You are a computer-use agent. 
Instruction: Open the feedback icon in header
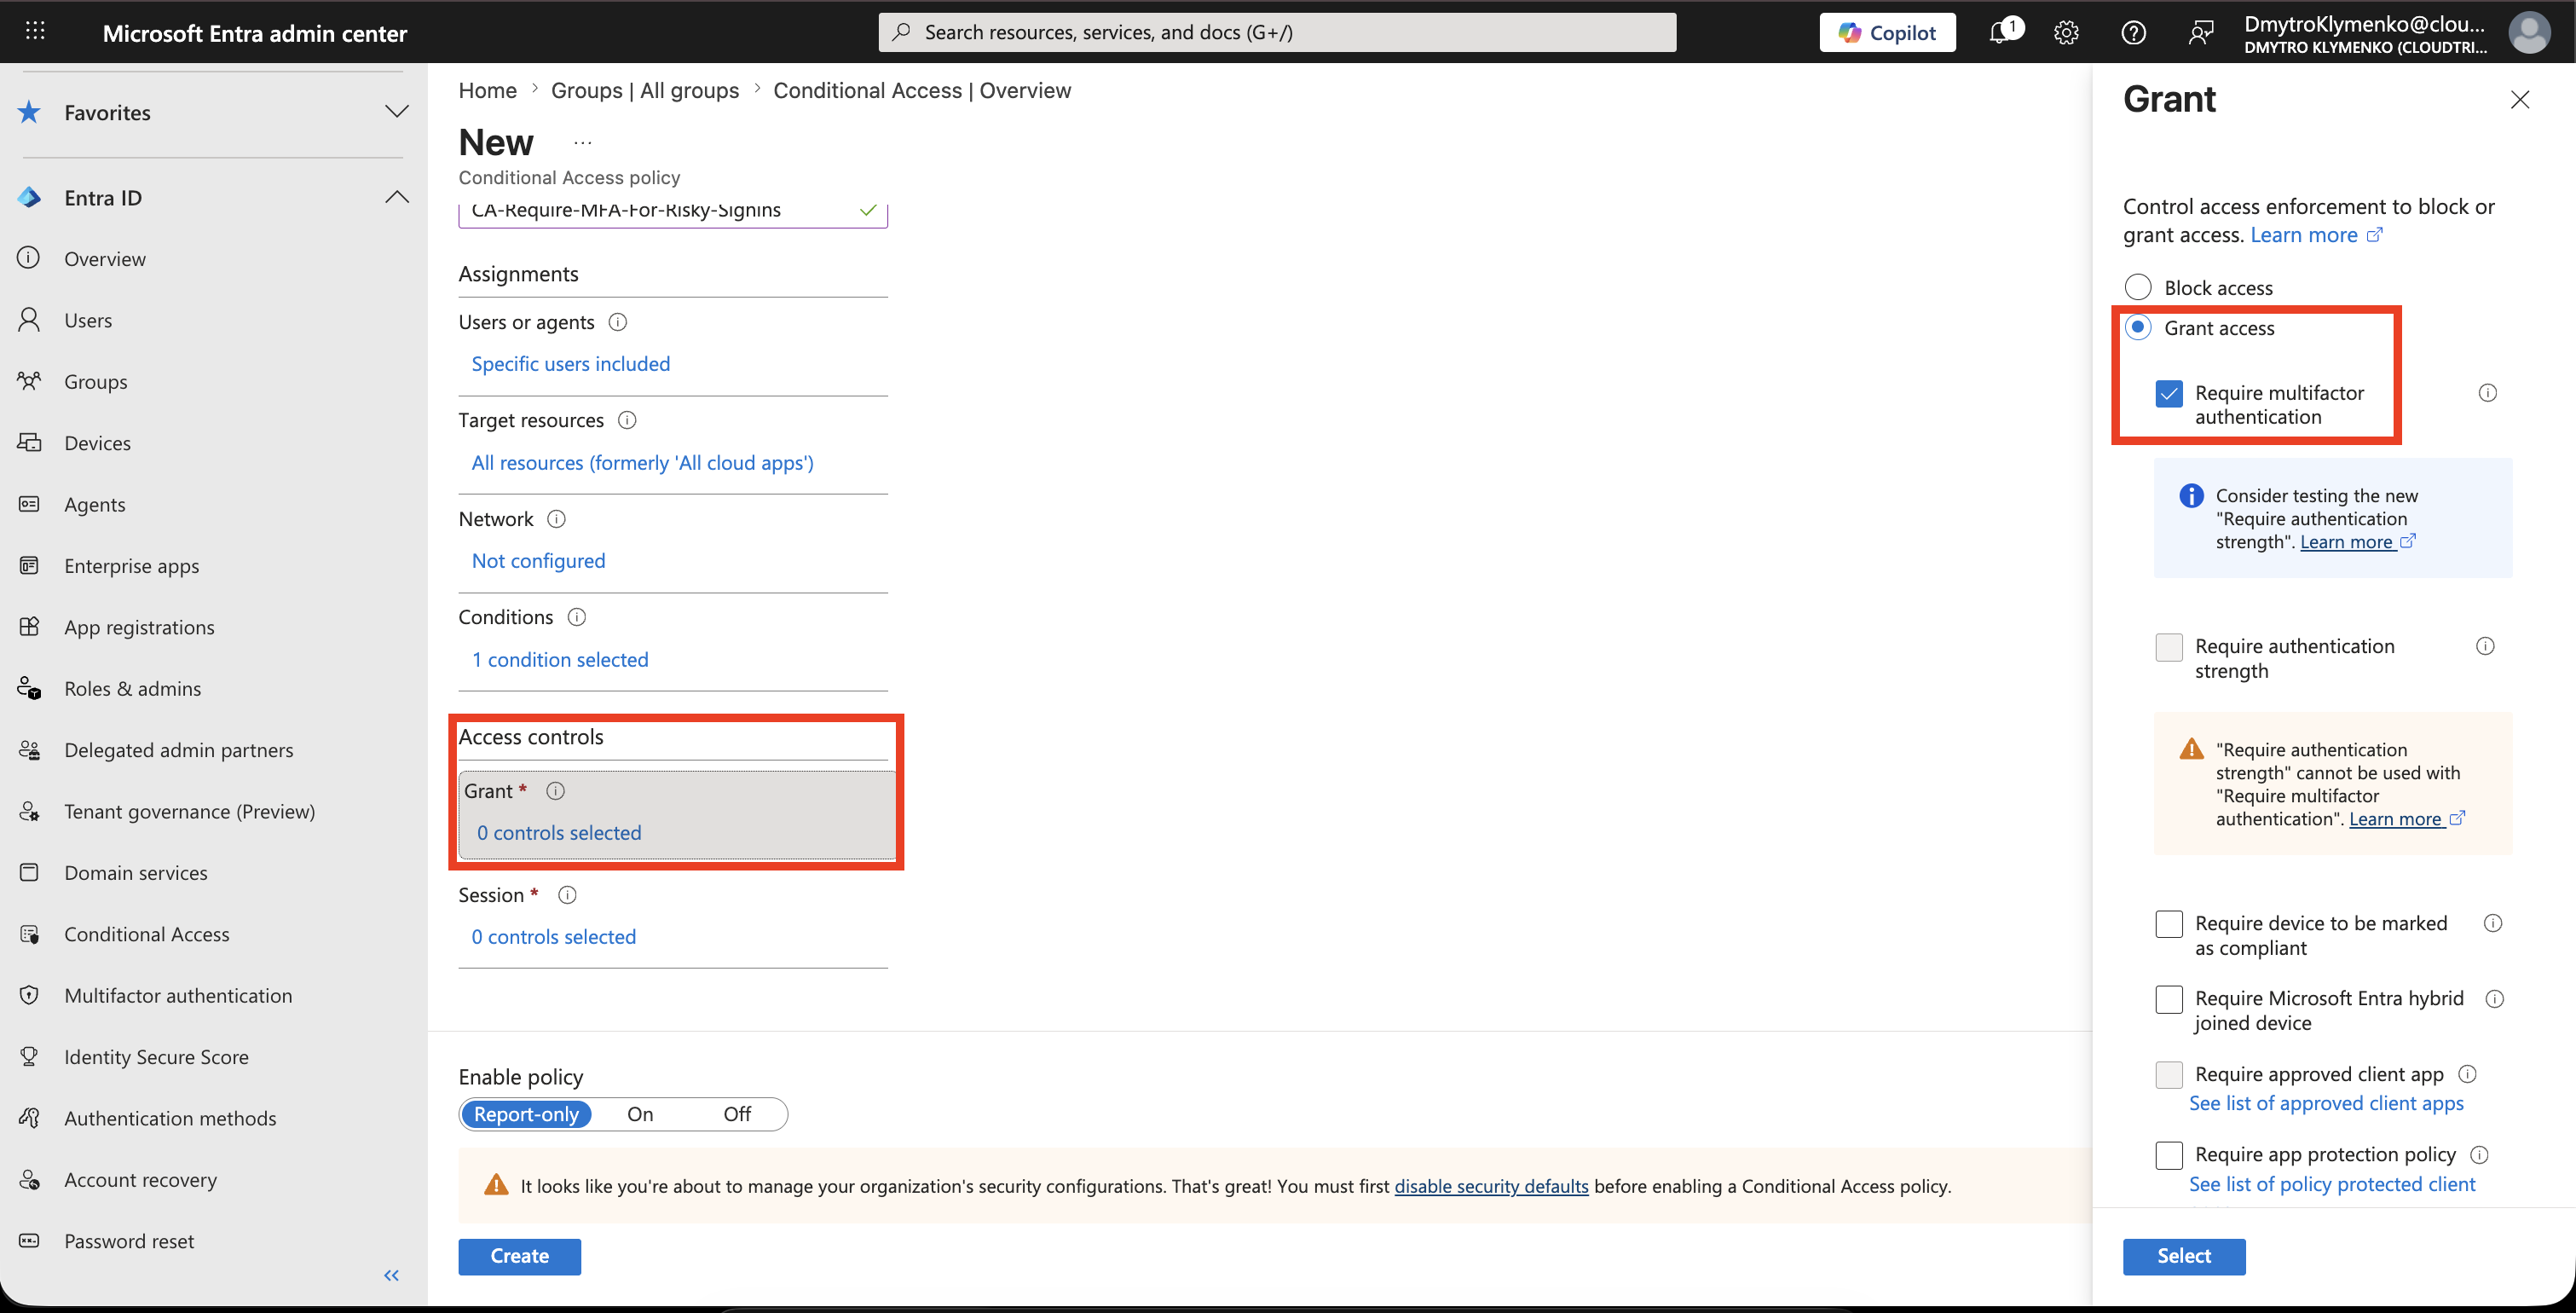pos(2200,33)
